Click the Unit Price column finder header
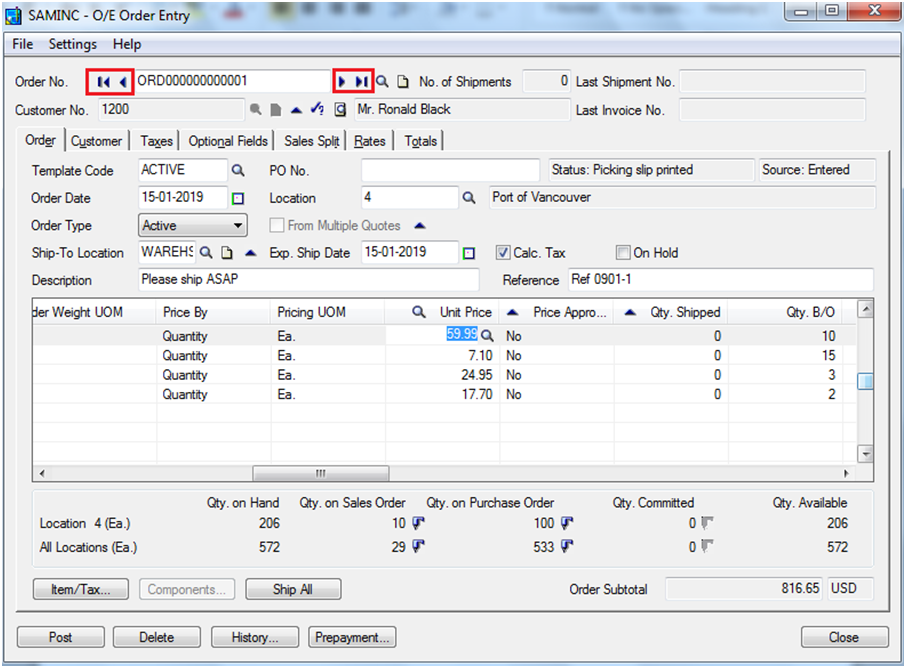The image size is (906, 667). [x=419, y=312]
